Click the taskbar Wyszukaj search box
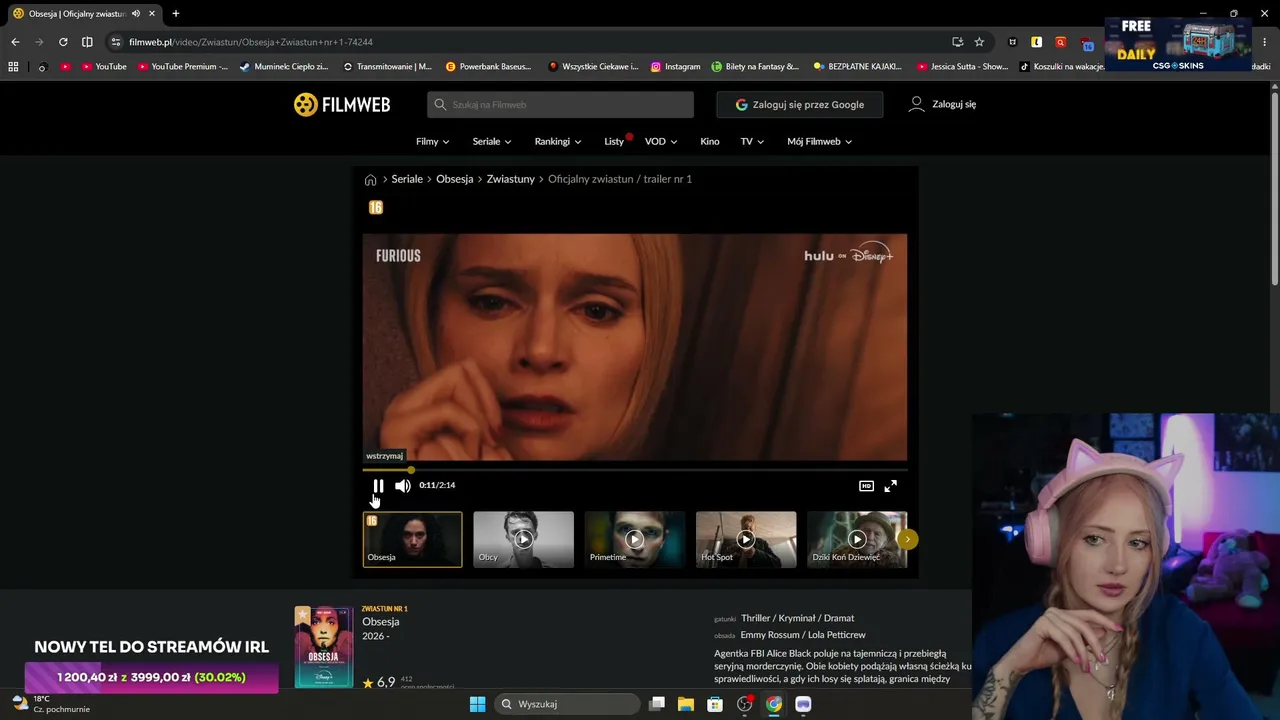The height and width of the screenshot is (720, 1280). pyautogui.click(x=567, y=704)
